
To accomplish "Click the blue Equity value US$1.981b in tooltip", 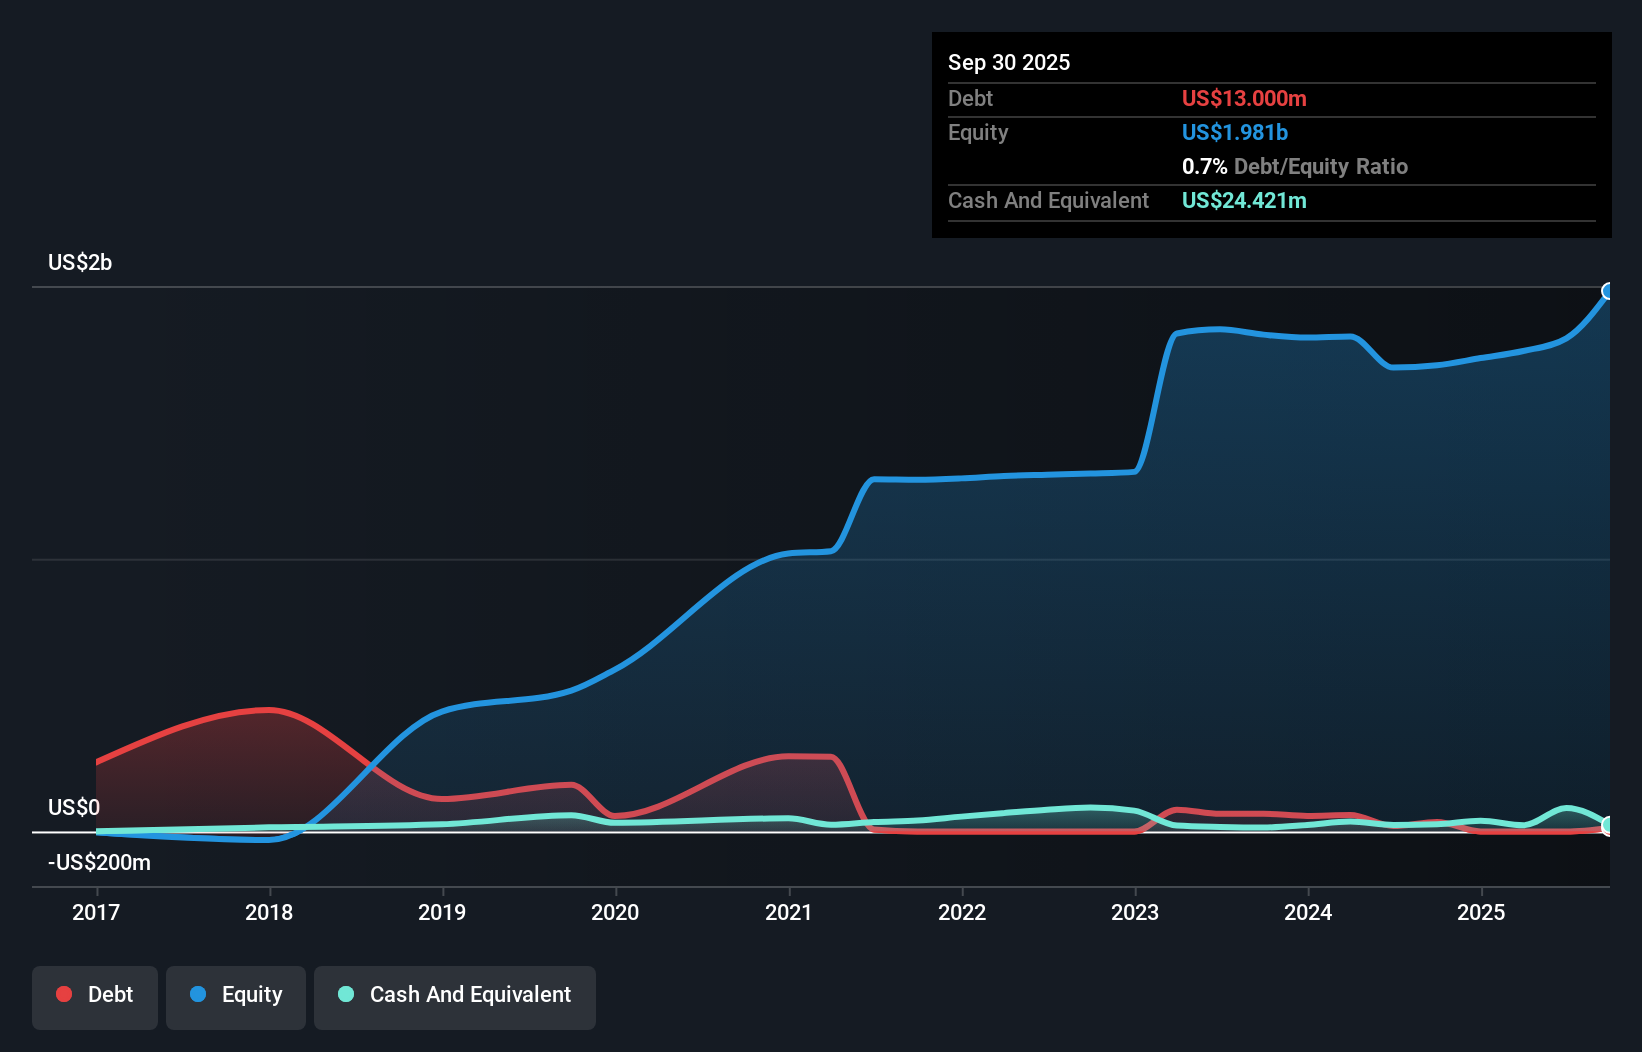I will click(1235, 132).
